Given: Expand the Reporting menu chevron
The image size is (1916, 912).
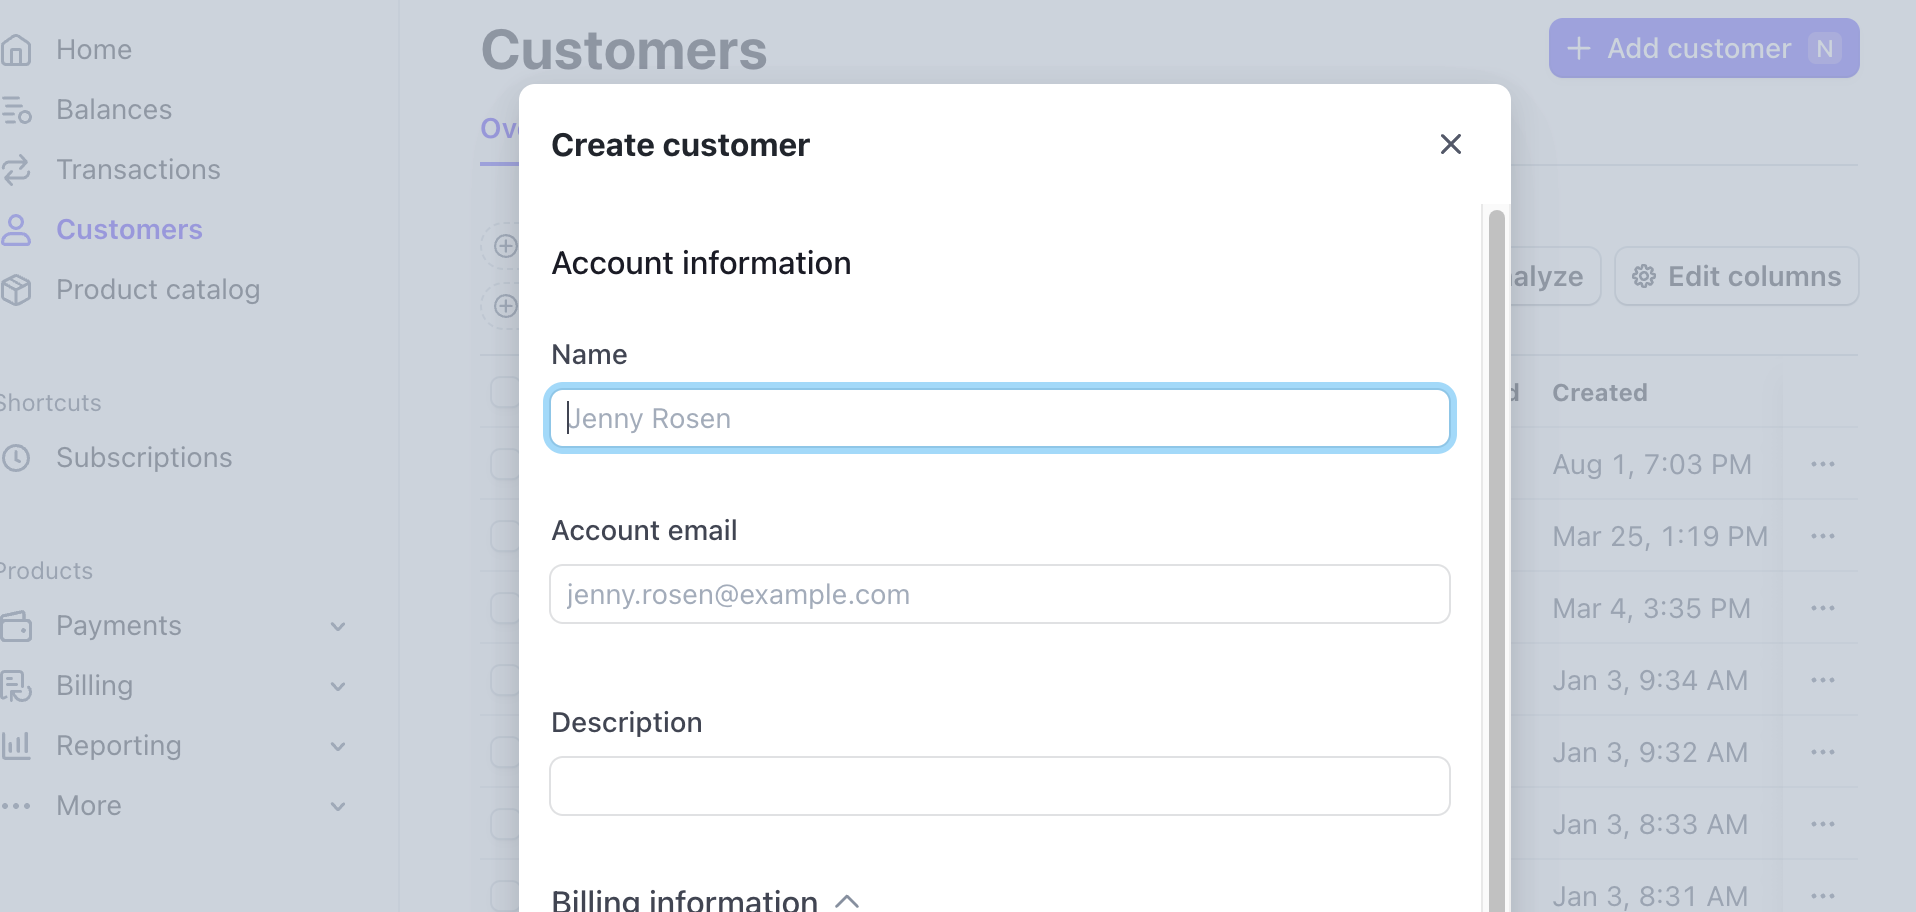Looking at the screenshot, I should [x=338, y=746].
